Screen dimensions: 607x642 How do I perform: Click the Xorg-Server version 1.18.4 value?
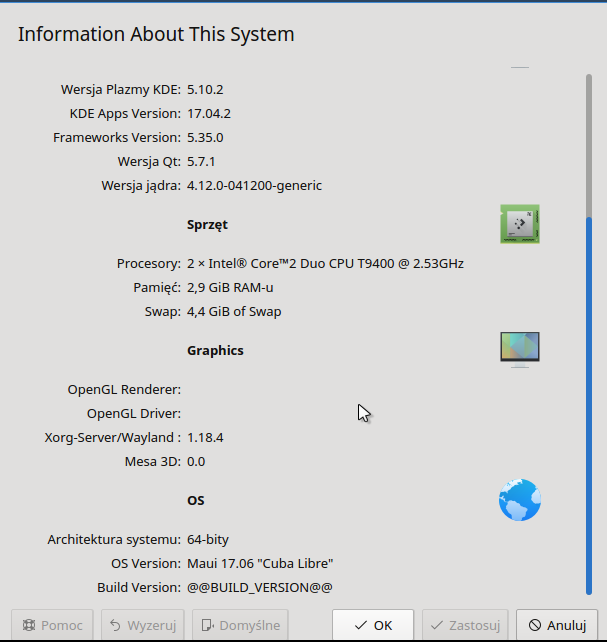tap(205, 438)
